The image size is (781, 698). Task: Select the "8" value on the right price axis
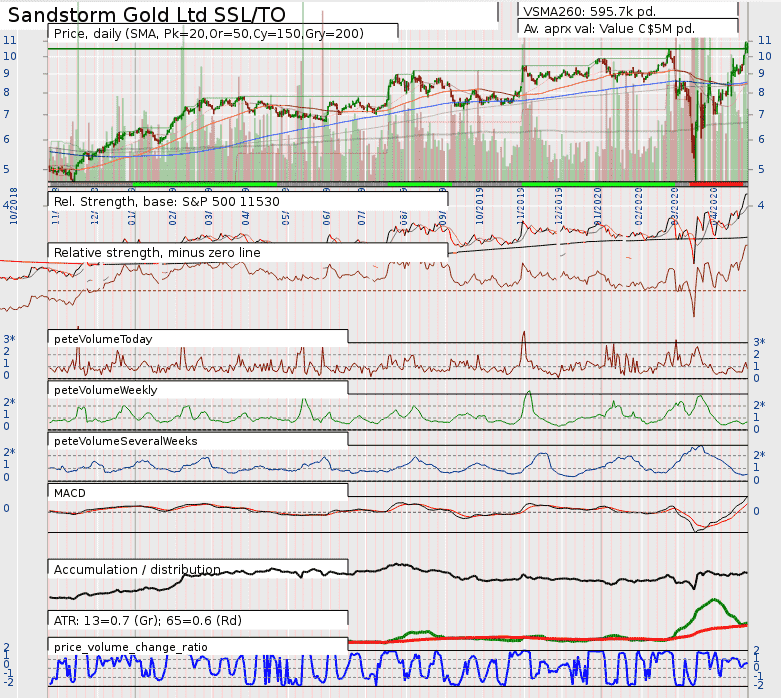click(x=761, y=92)
